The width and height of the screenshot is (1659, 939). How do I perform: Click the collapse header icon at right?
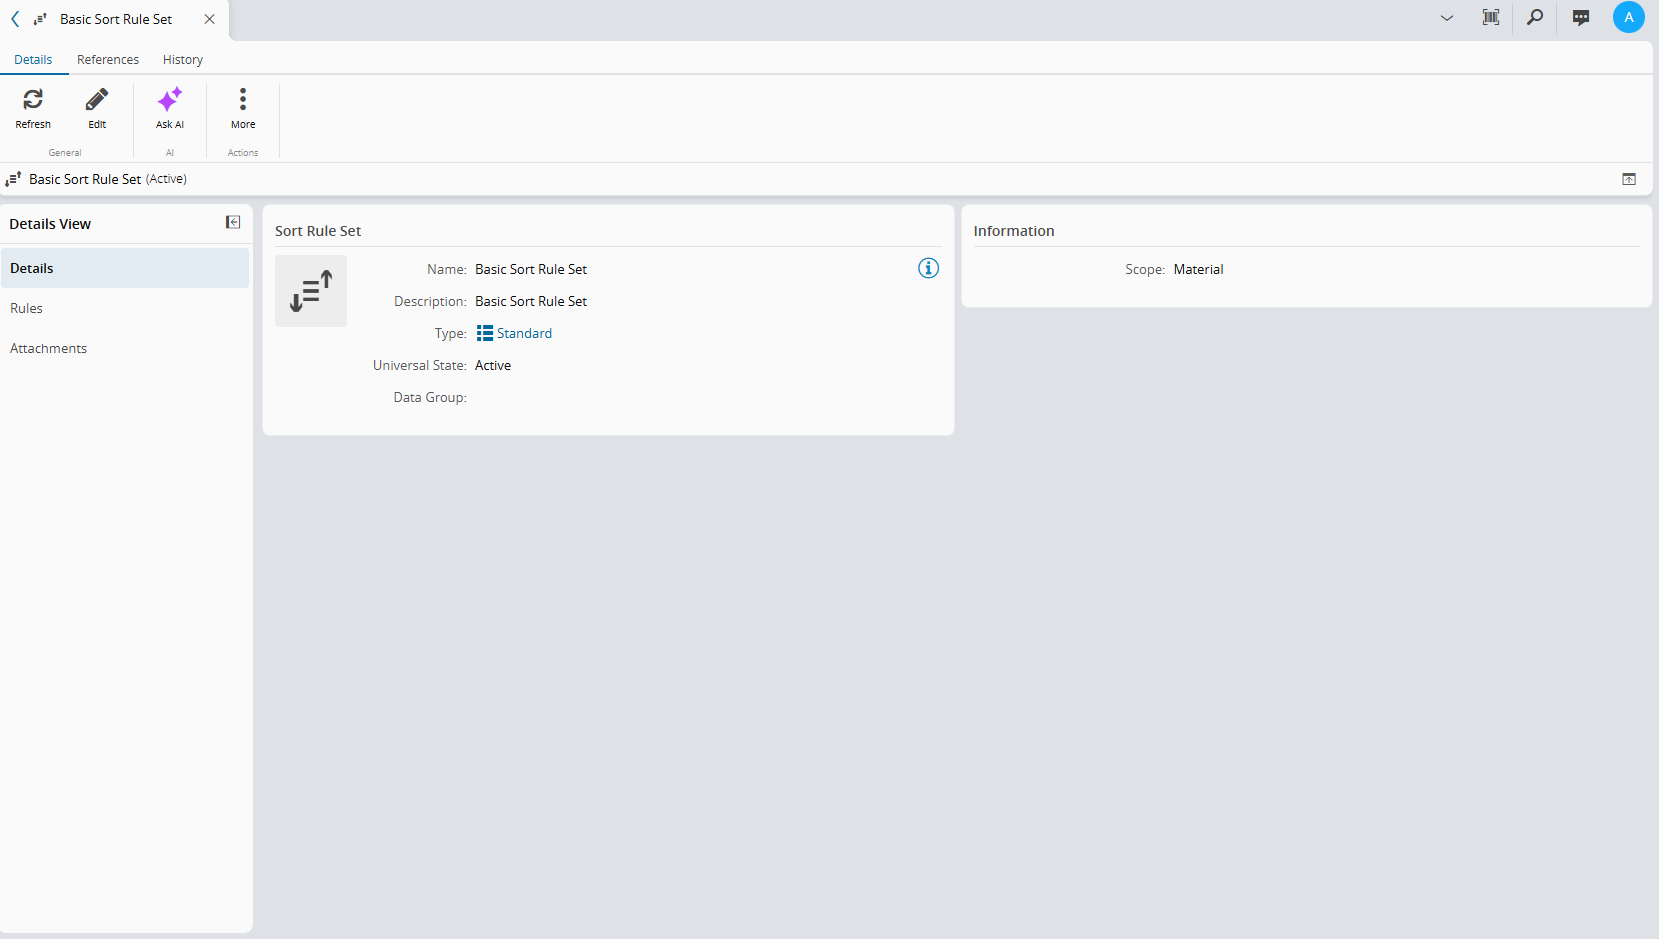click(x=1629, y=179)
